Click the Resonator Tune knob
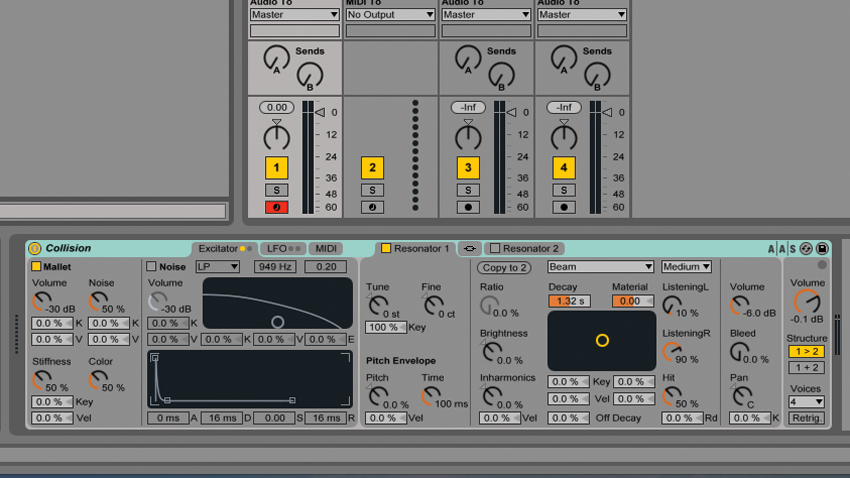 tap(378, 306)
